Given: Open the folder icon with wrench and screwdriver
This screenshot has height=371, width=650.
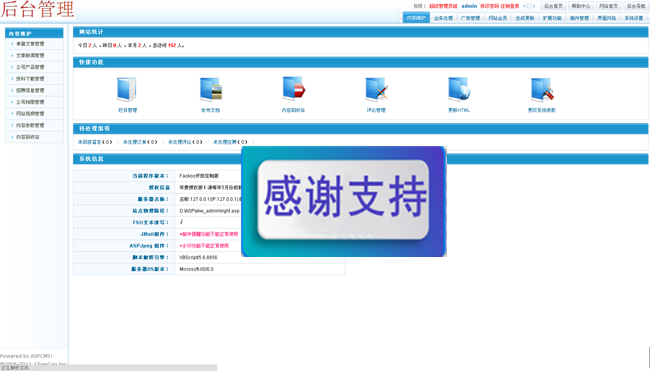Looking at the screenshot, I should click(542, 89).
